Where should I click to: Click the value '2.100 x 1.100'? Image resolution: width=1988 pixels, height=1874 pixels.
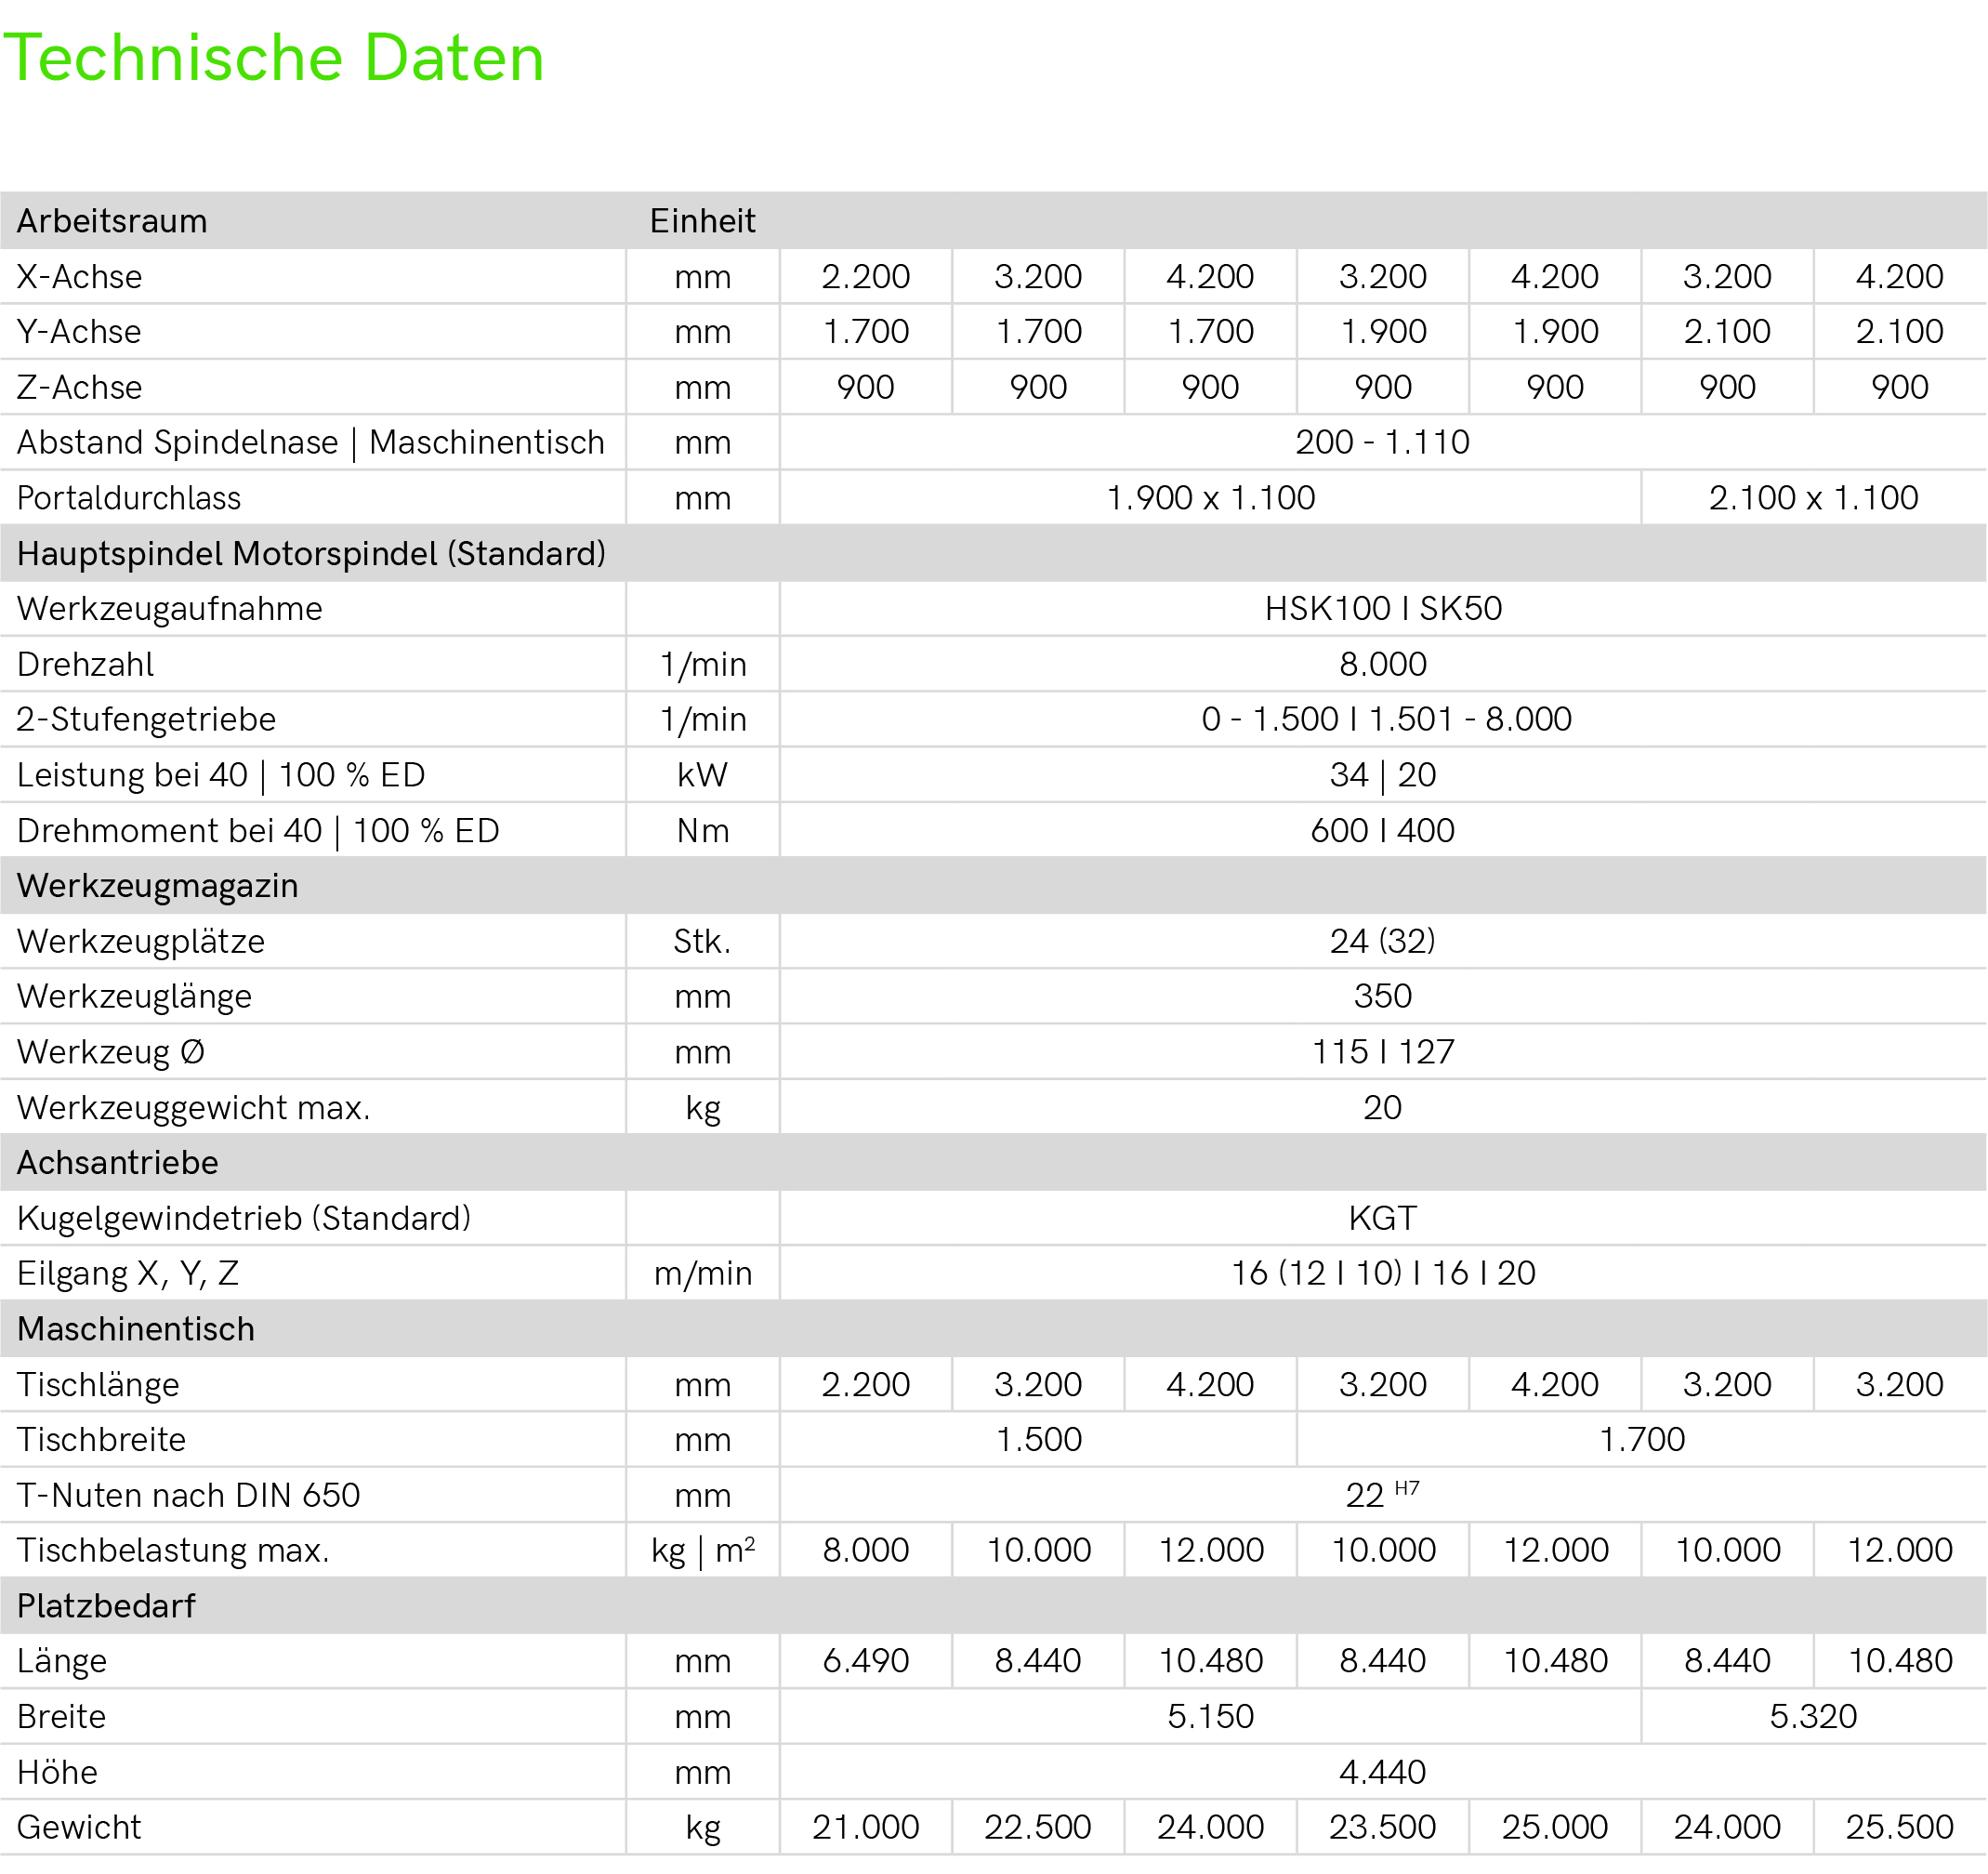click(x=1813, y=498)
